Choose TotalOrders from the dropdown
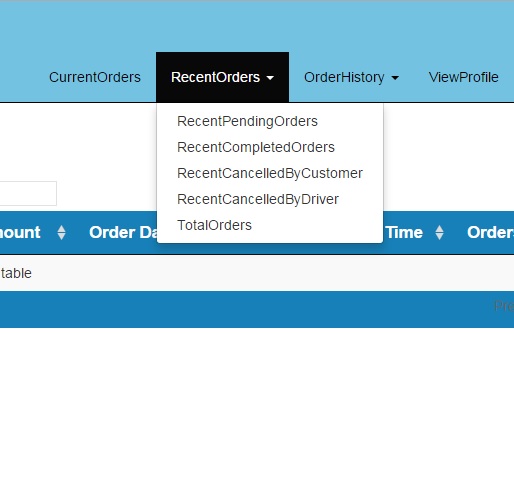The width and height of the screenshot is (514, 483). tap(214, 225)
